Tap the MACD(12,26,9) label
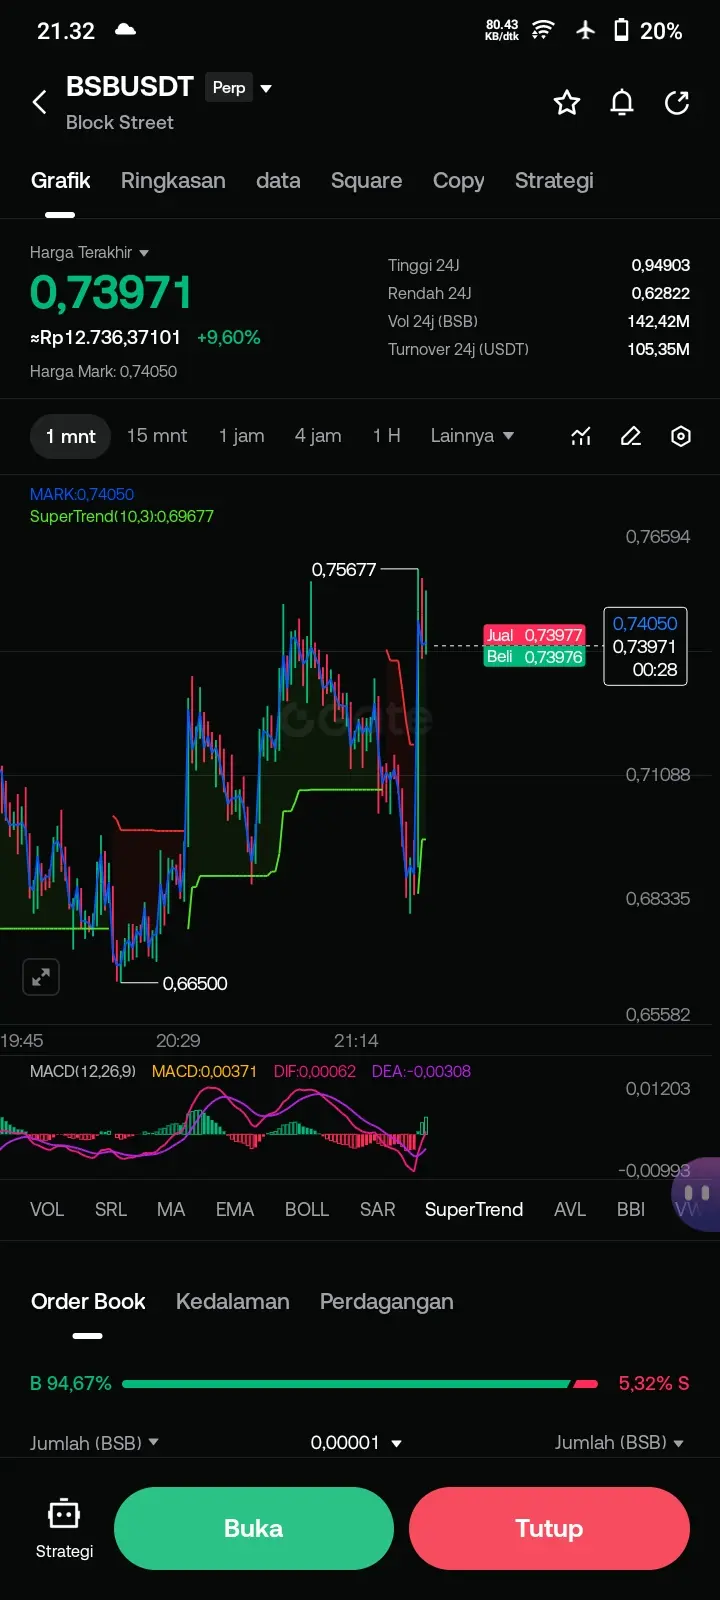Viewport: 720px width, 1600px height. coord(83,1071)
